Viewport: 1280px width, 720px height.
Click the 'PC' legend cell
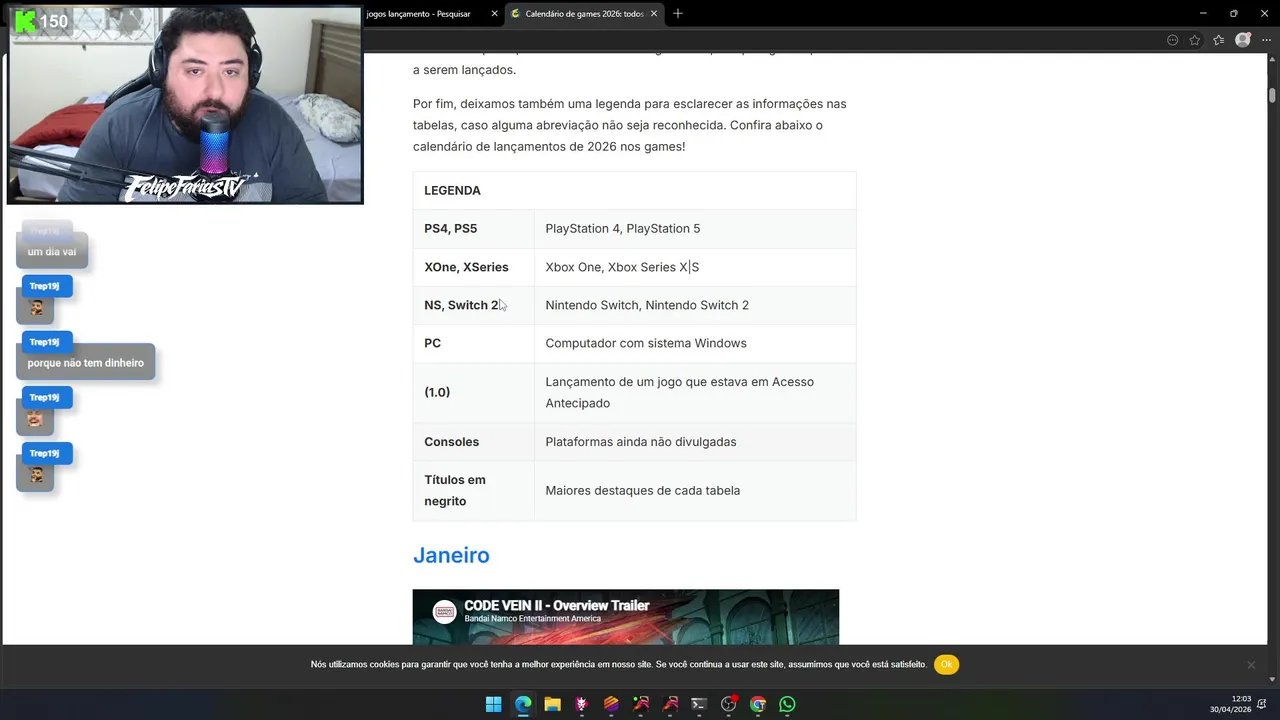(473, 343)
